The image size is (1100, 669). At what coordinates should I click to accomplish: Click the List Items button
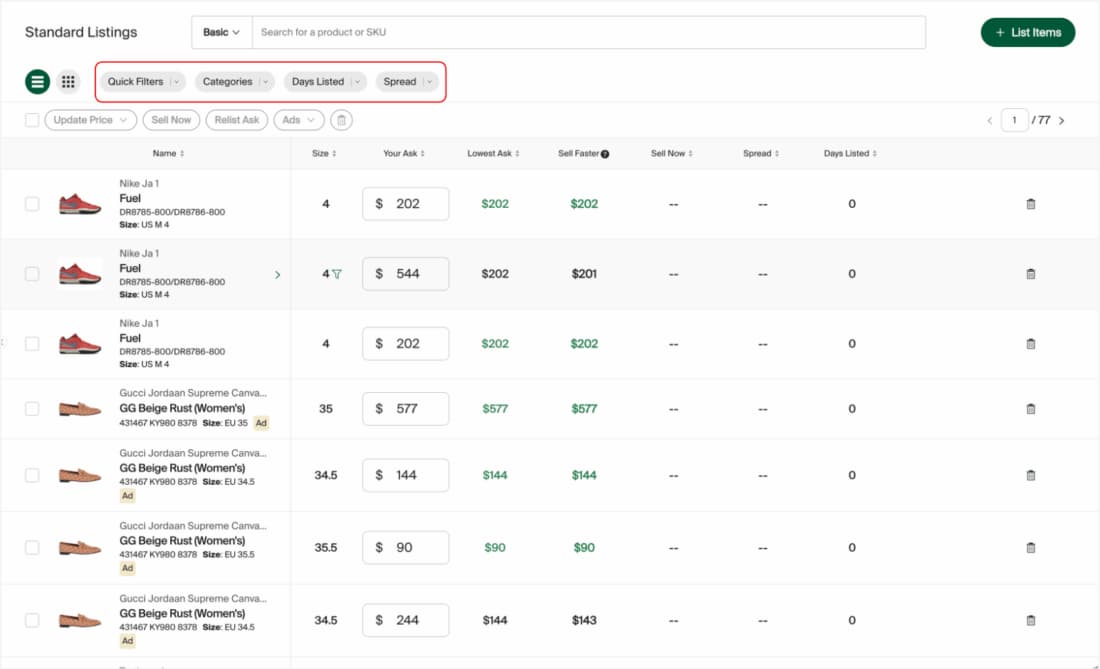click(1027, 32)
